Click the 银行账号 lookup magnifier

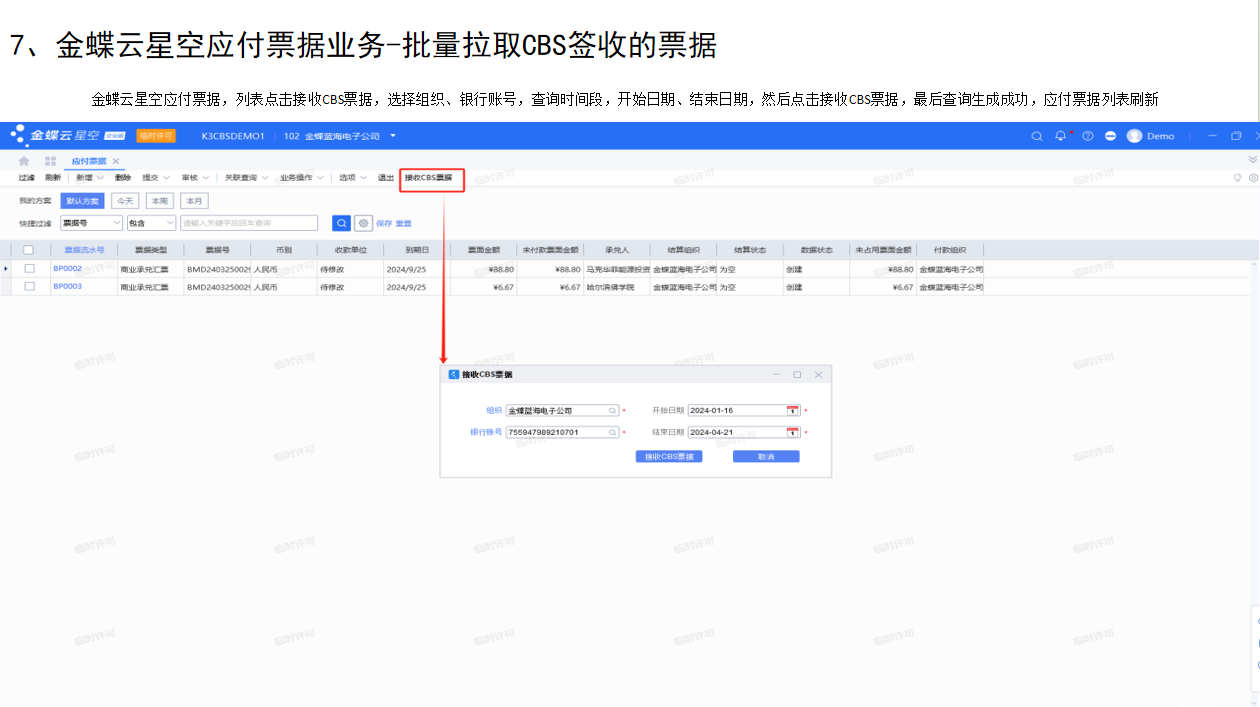click(613, 432)
